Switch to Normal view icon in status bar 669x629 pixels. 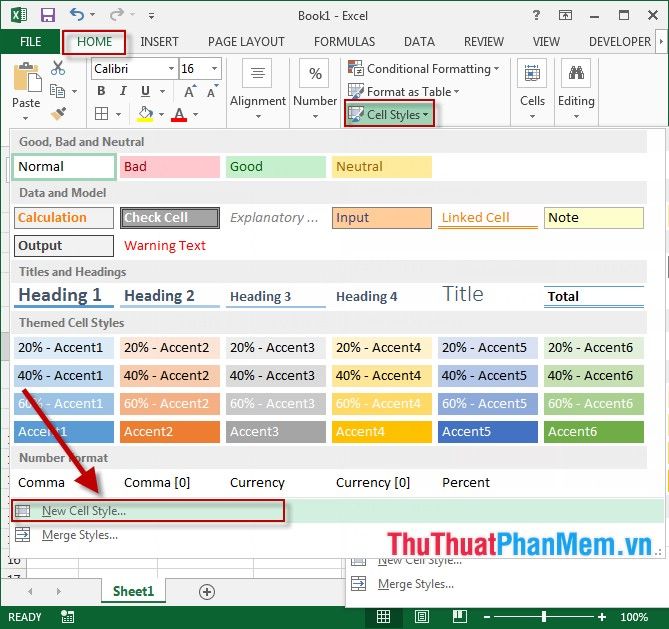[x=383, y=617]
